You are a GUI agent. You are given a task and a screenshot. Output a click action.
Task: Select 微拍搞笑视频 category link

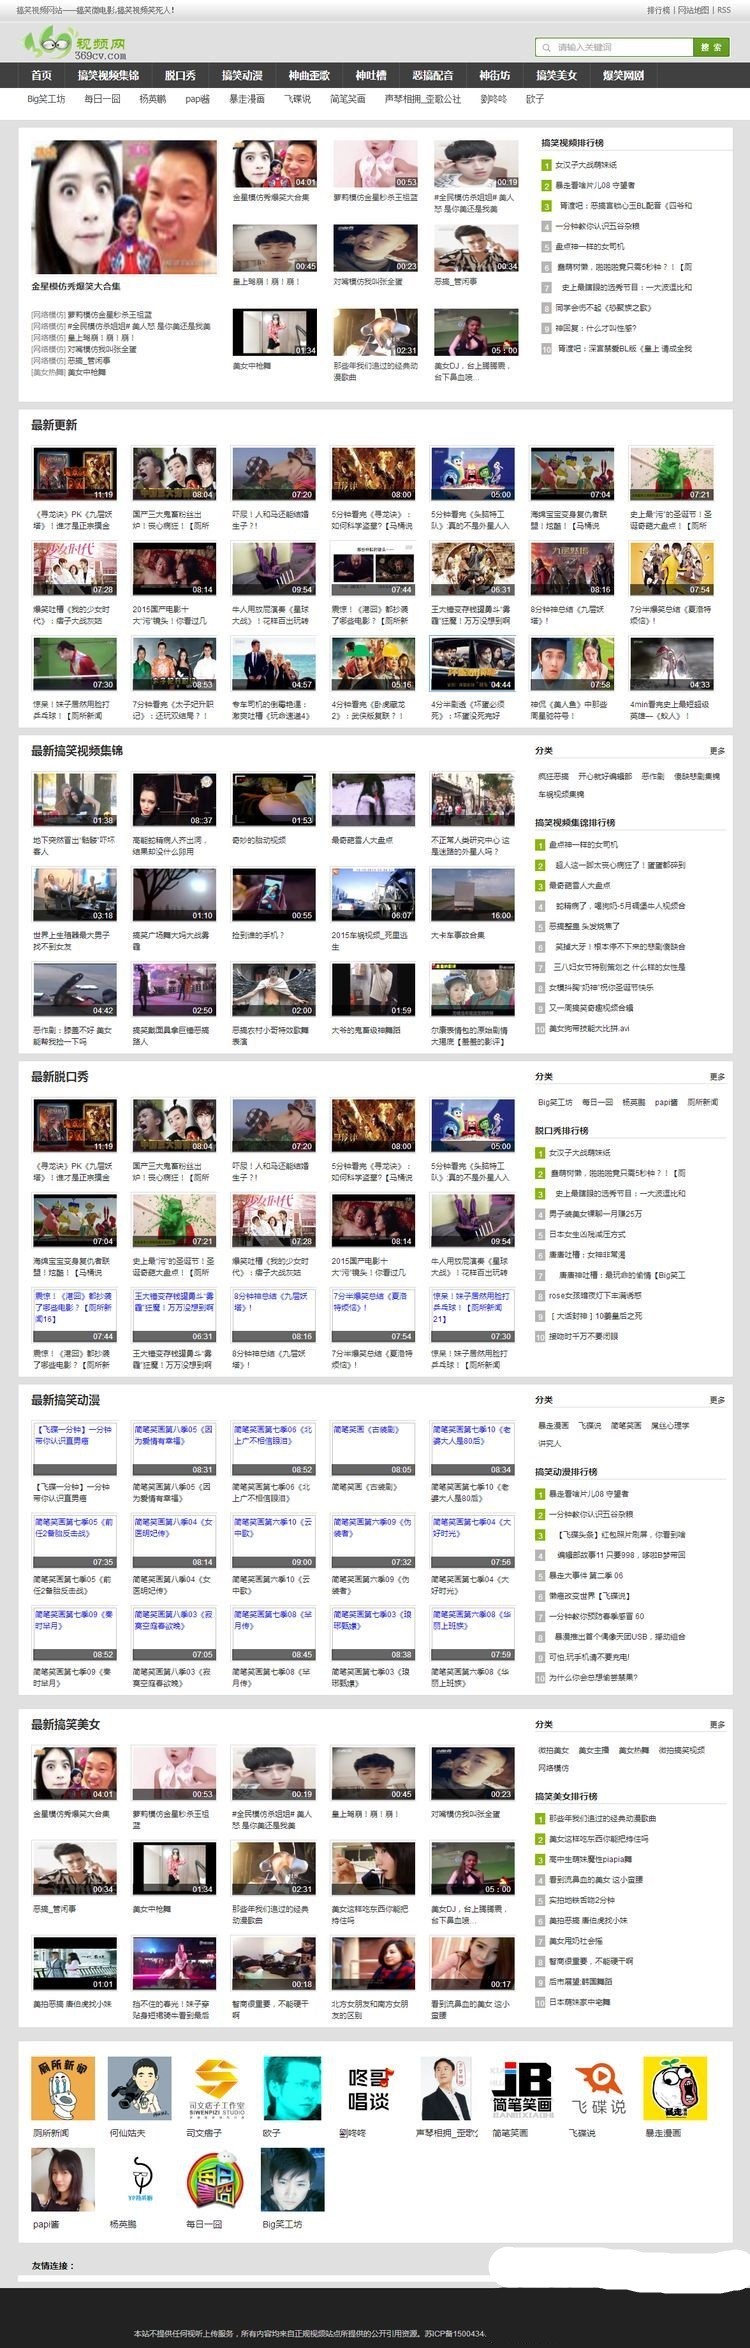click(681, 1750)
